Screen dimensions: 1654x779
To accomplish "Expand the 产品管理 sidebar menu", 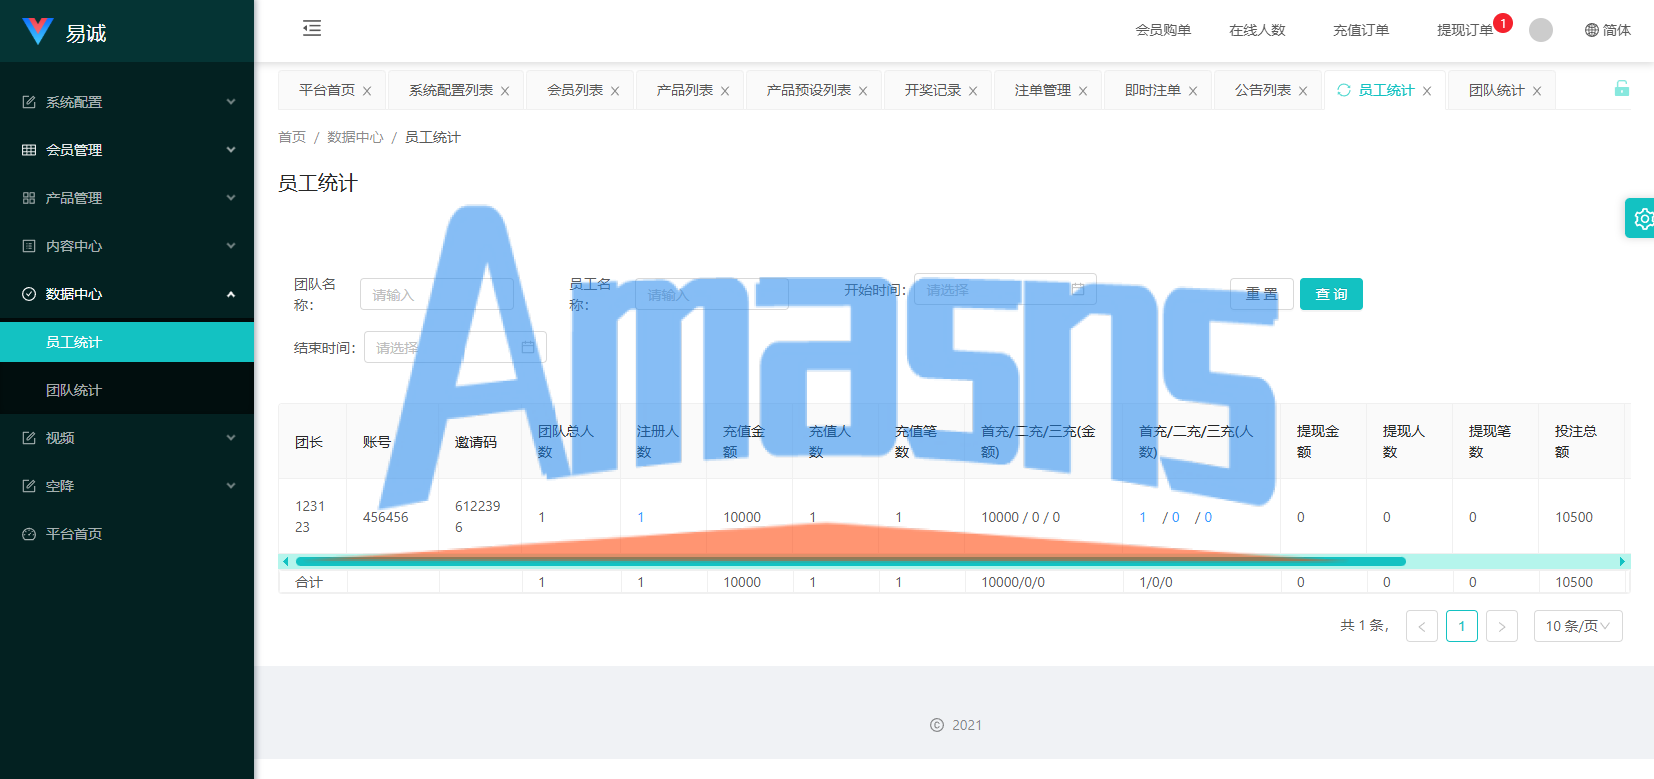I will tap(127, 198).
